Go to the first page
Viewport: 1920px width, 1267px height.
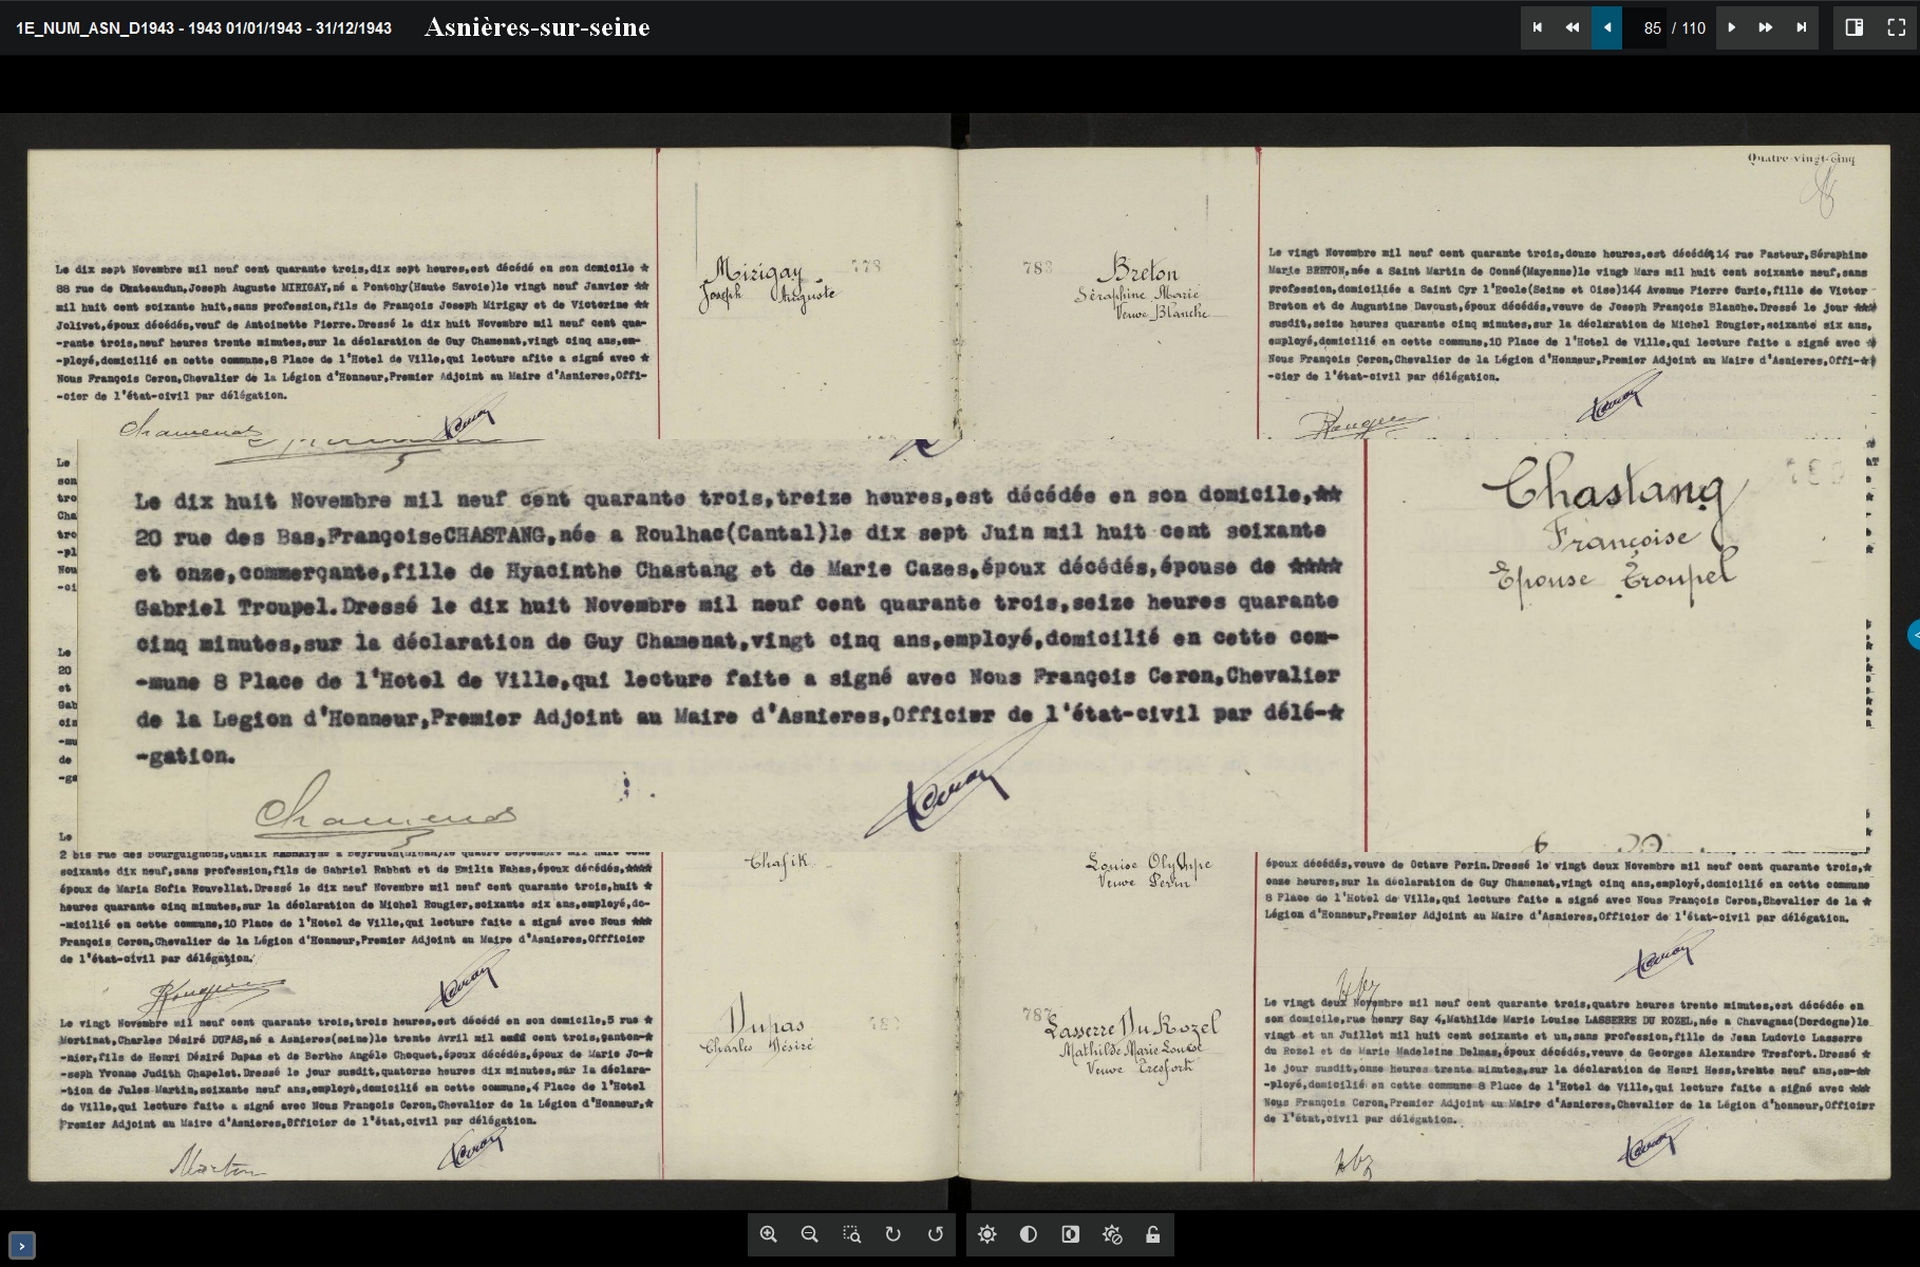[x=1538, y=28]
